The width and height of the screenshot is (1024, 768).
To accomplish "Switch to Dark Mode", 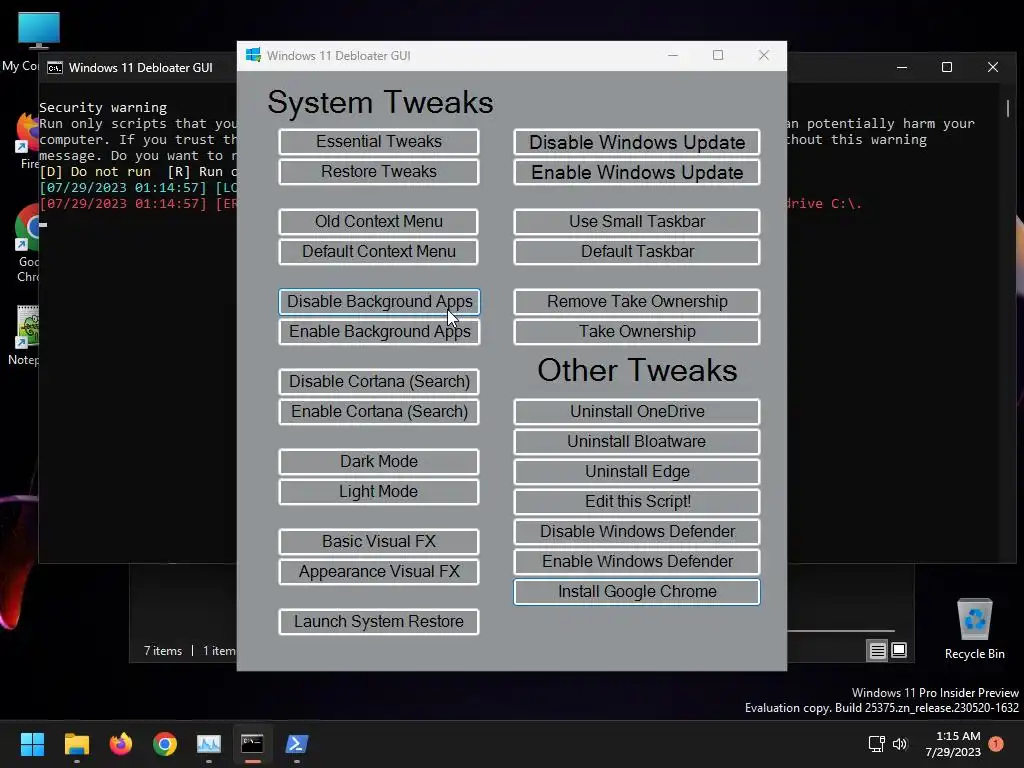I will pos(379,462).
